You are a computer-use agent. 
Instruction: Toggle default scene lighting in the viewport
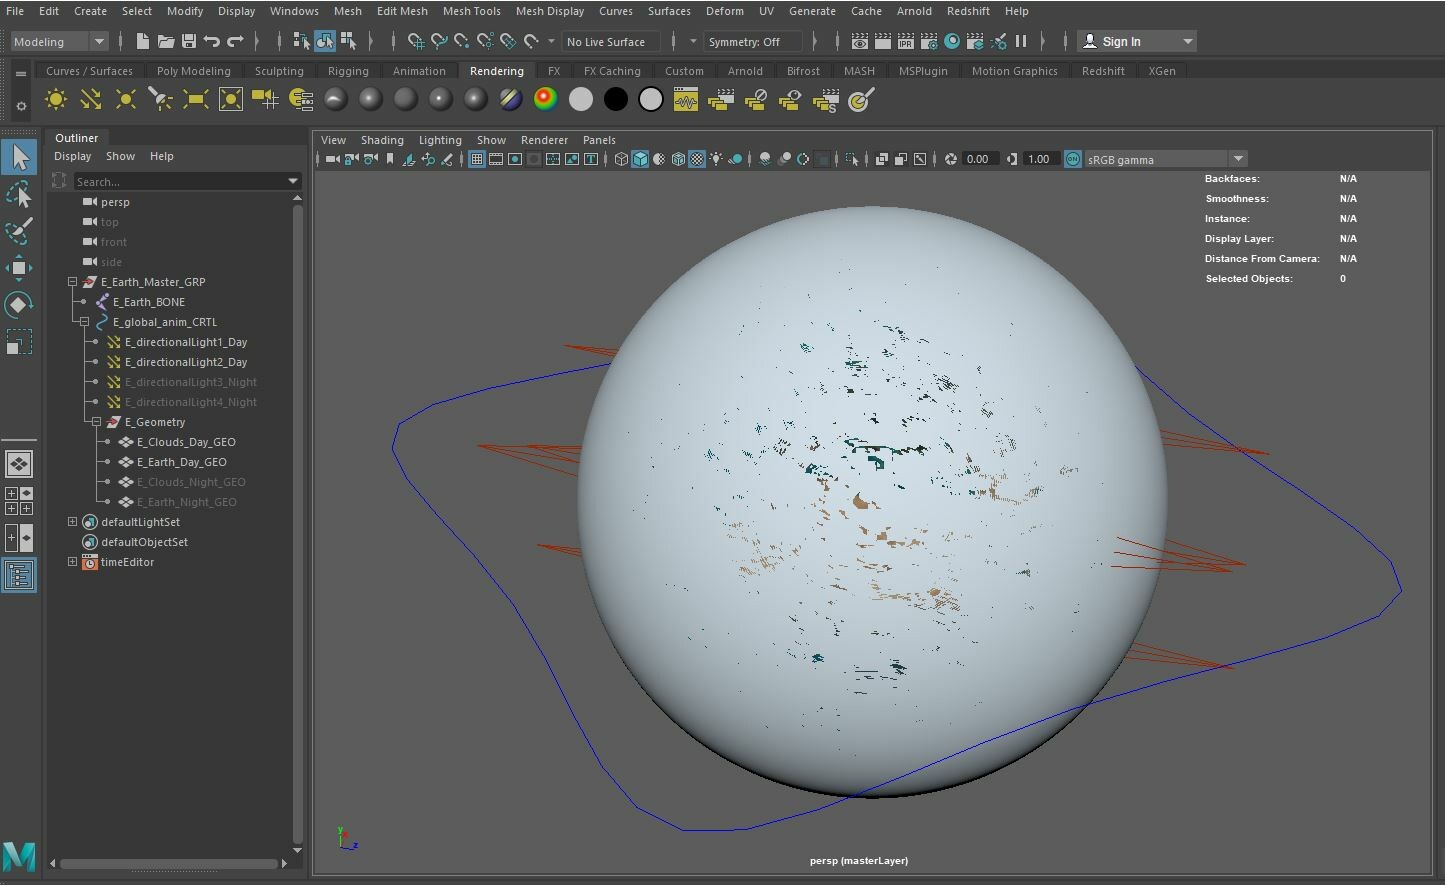717,158
